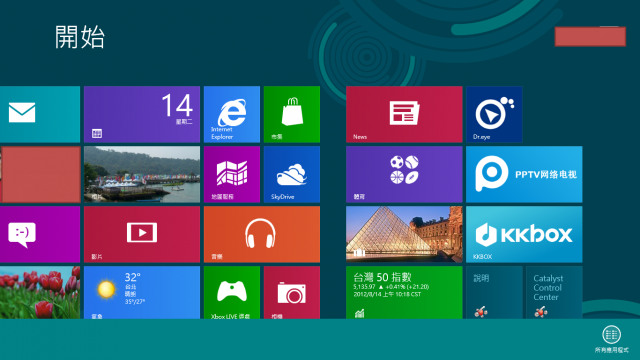Viewport: 640px width, 360px height.
Task: Open the Camera tile
Action: (292, 292)
